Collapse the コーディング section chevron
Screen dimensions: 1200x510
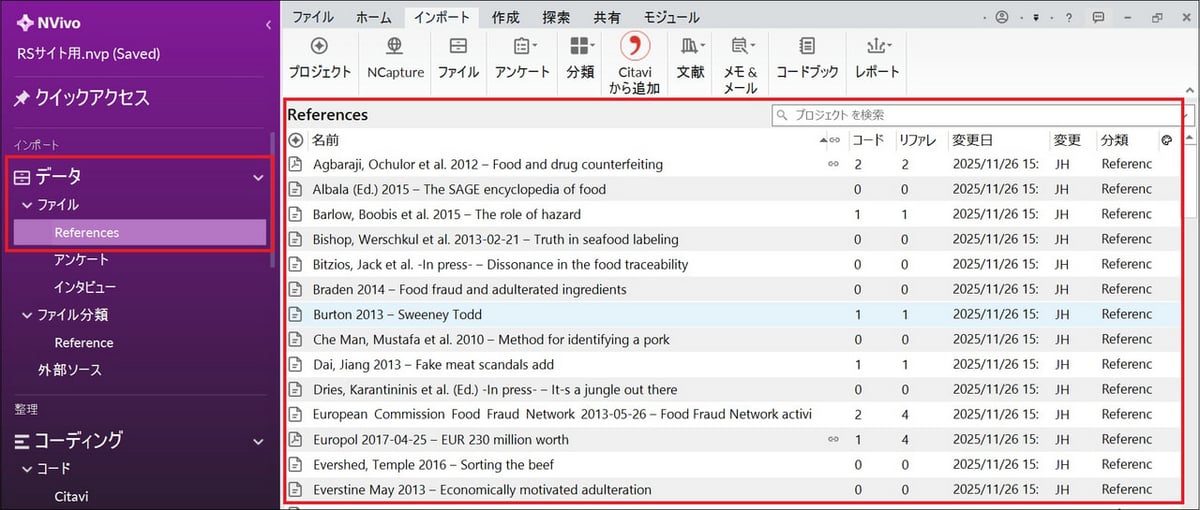click(x=258, y=440)
